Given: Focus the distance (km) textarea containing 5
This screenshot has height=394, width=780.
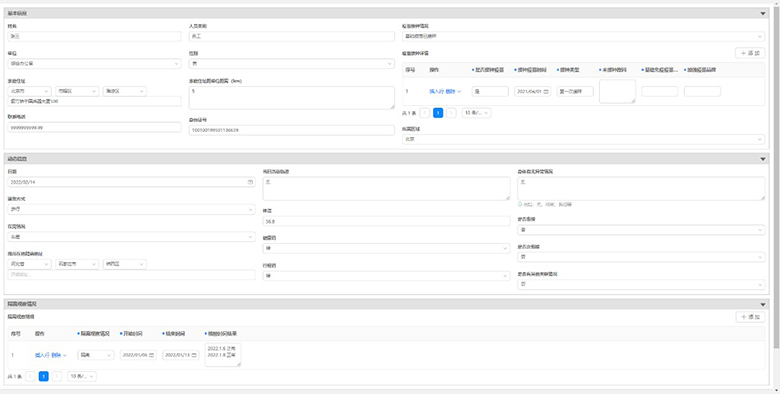Looking at the screenshot, I should (x=292, y=98).
